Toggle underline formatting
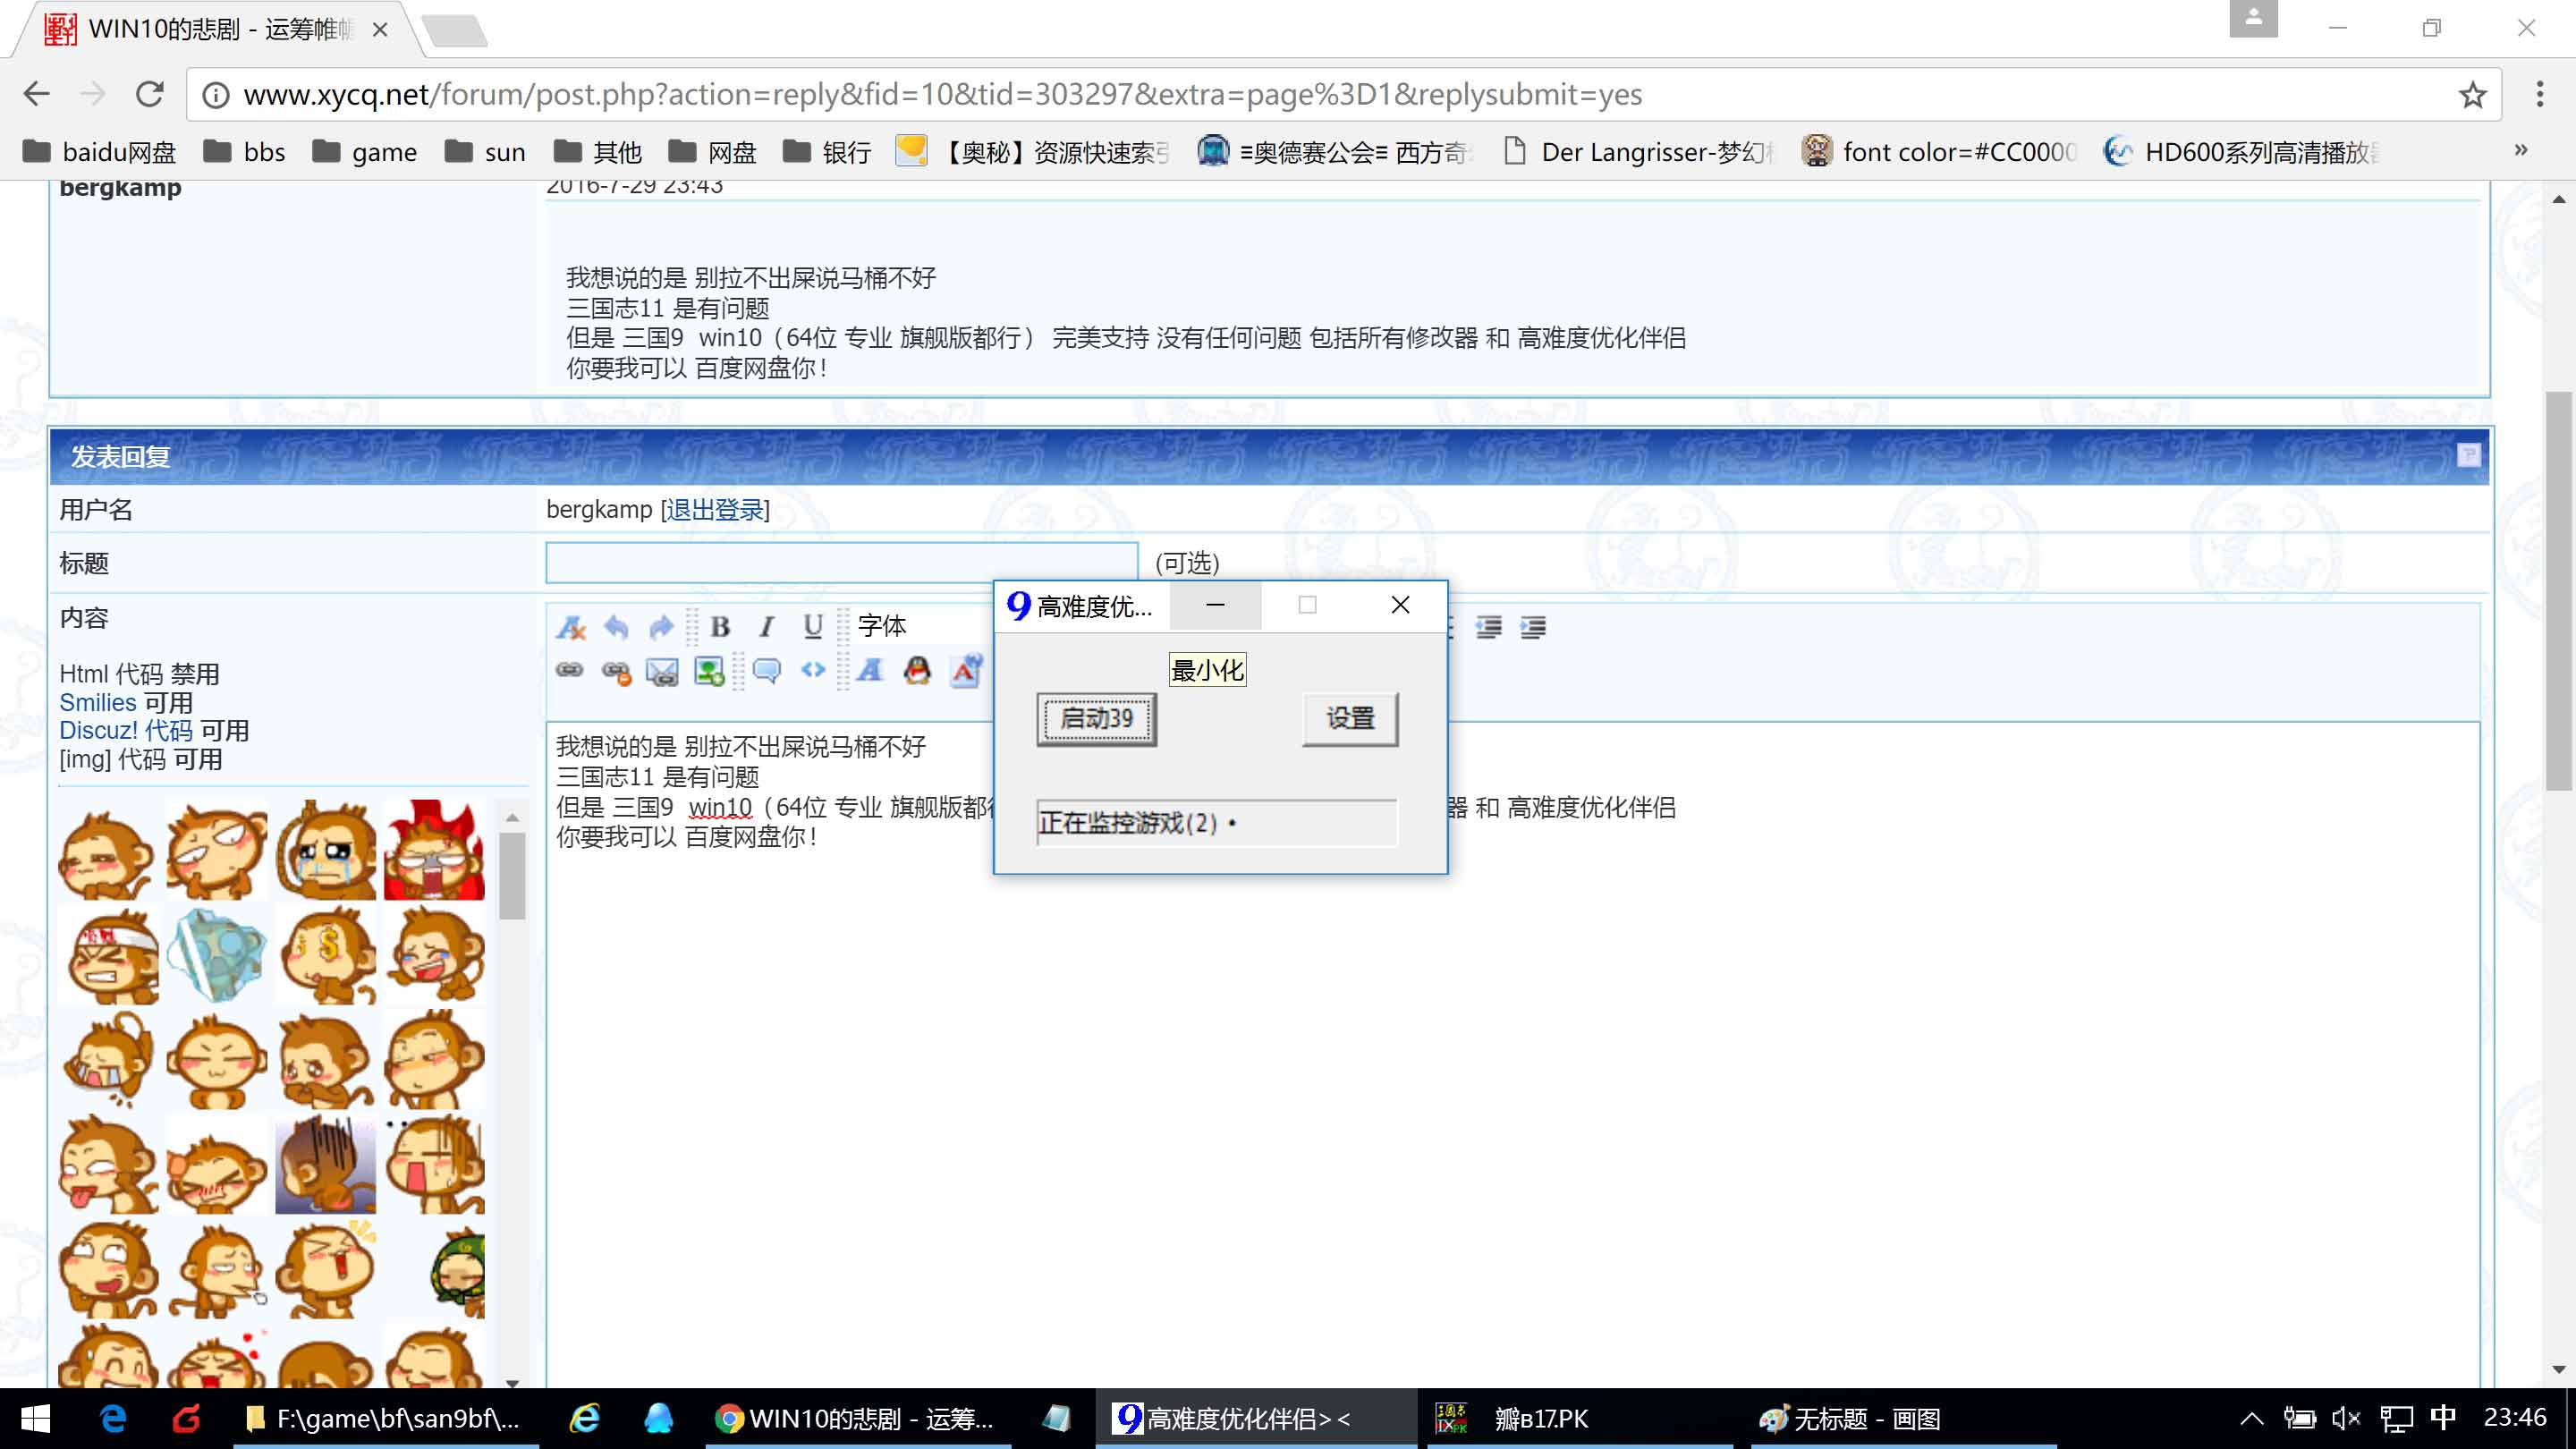This screenshot has width=2576, height=1449. [813, 627]
